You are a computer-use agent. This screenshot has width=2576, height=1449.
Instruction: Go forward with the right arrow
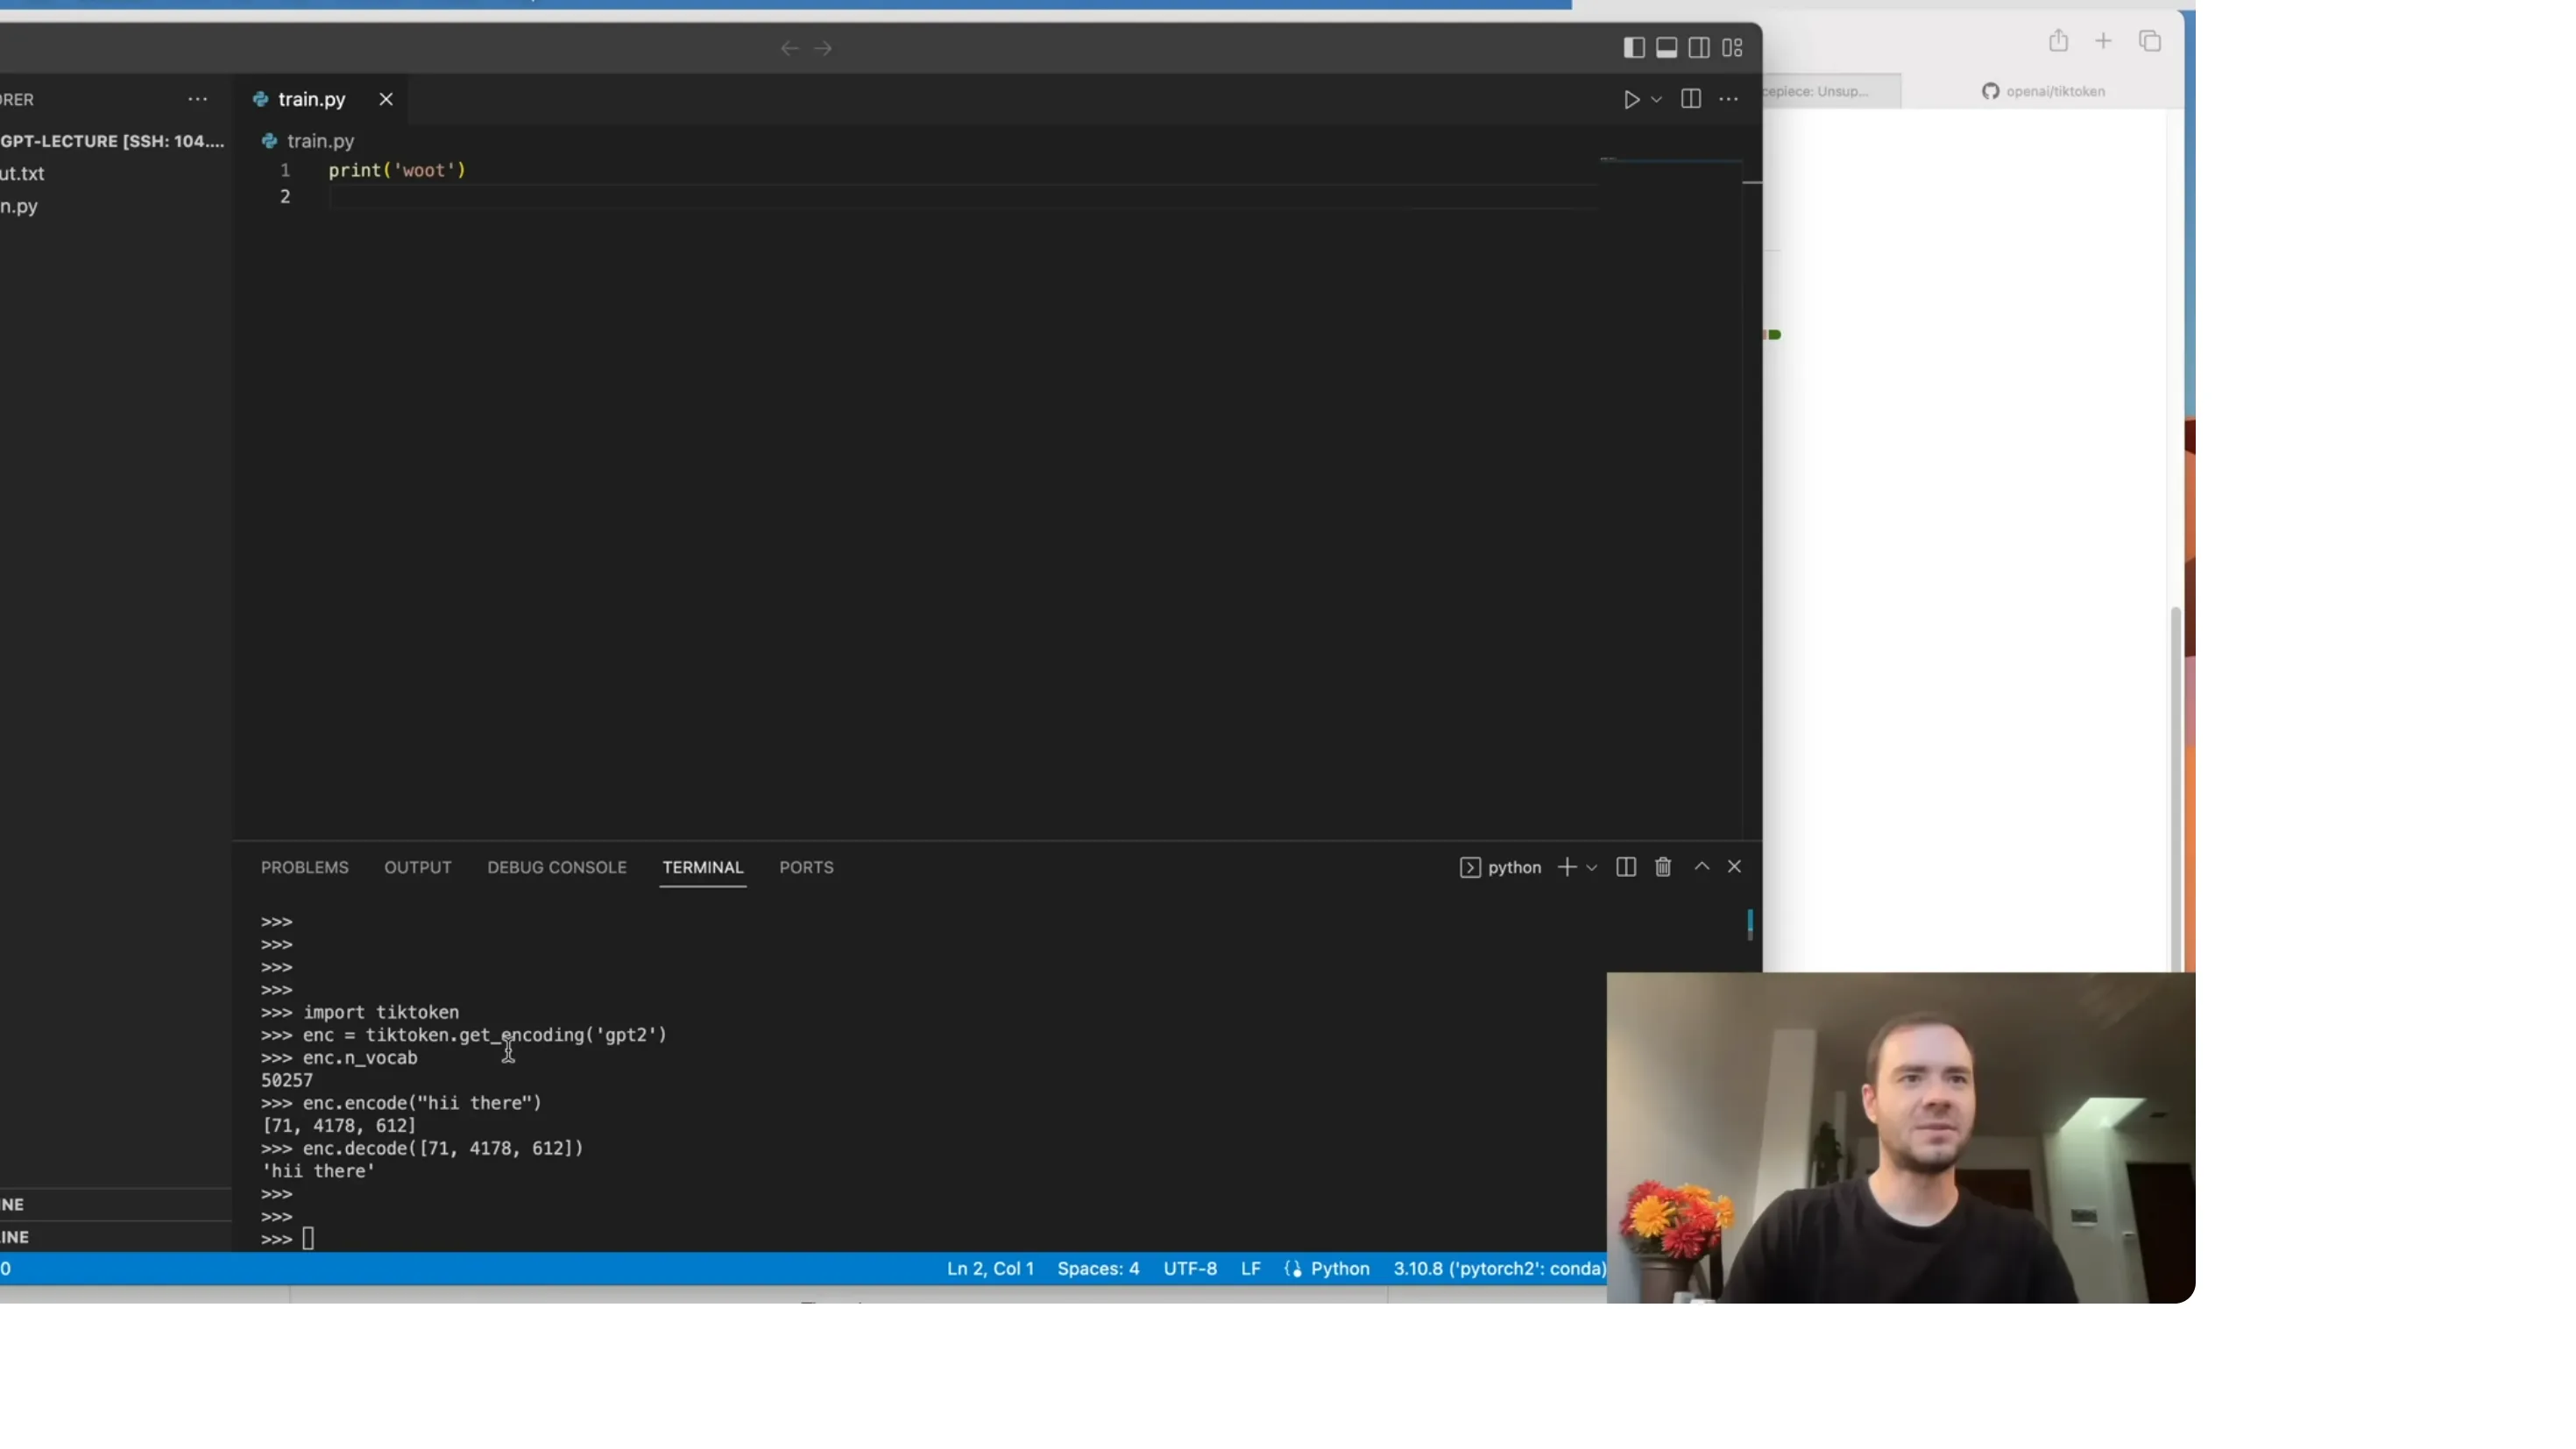pos(823,48)
